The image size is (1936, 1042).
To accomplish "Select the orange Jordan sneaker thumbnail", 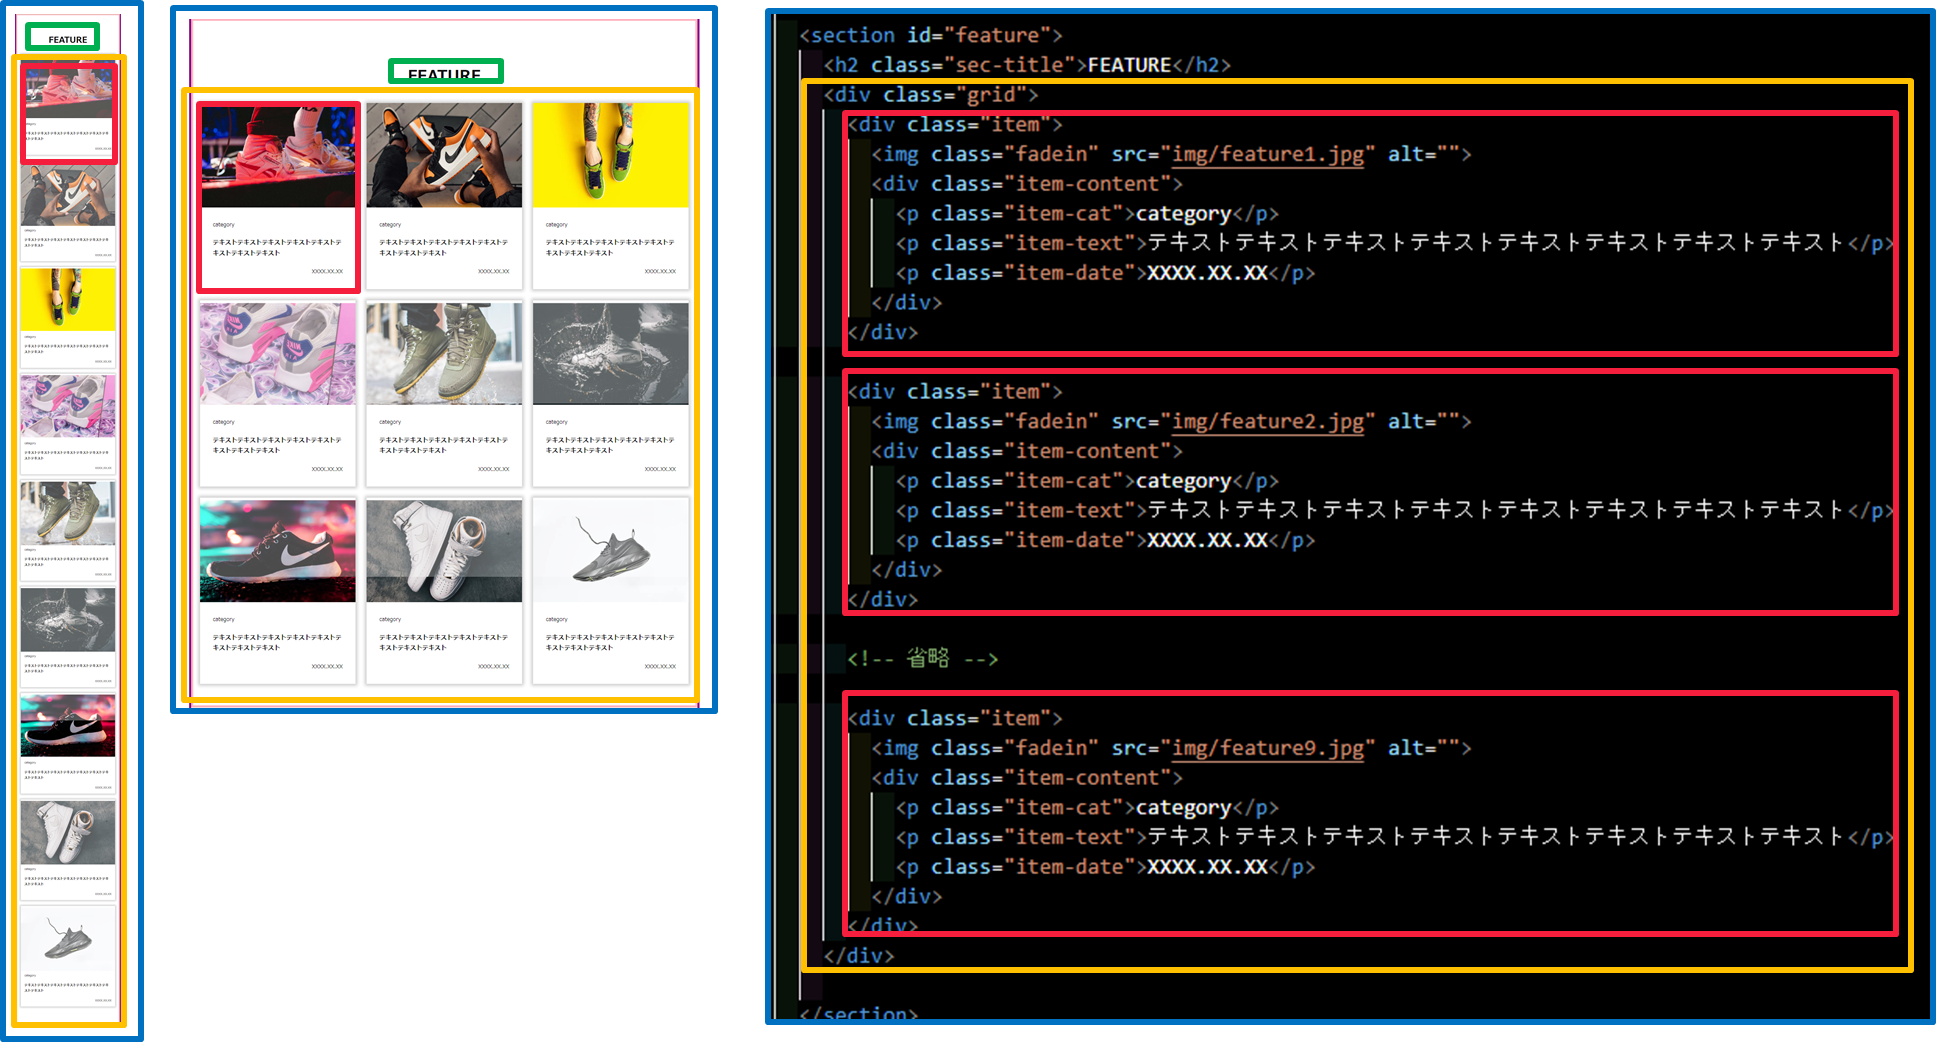I will click(443, 155).
